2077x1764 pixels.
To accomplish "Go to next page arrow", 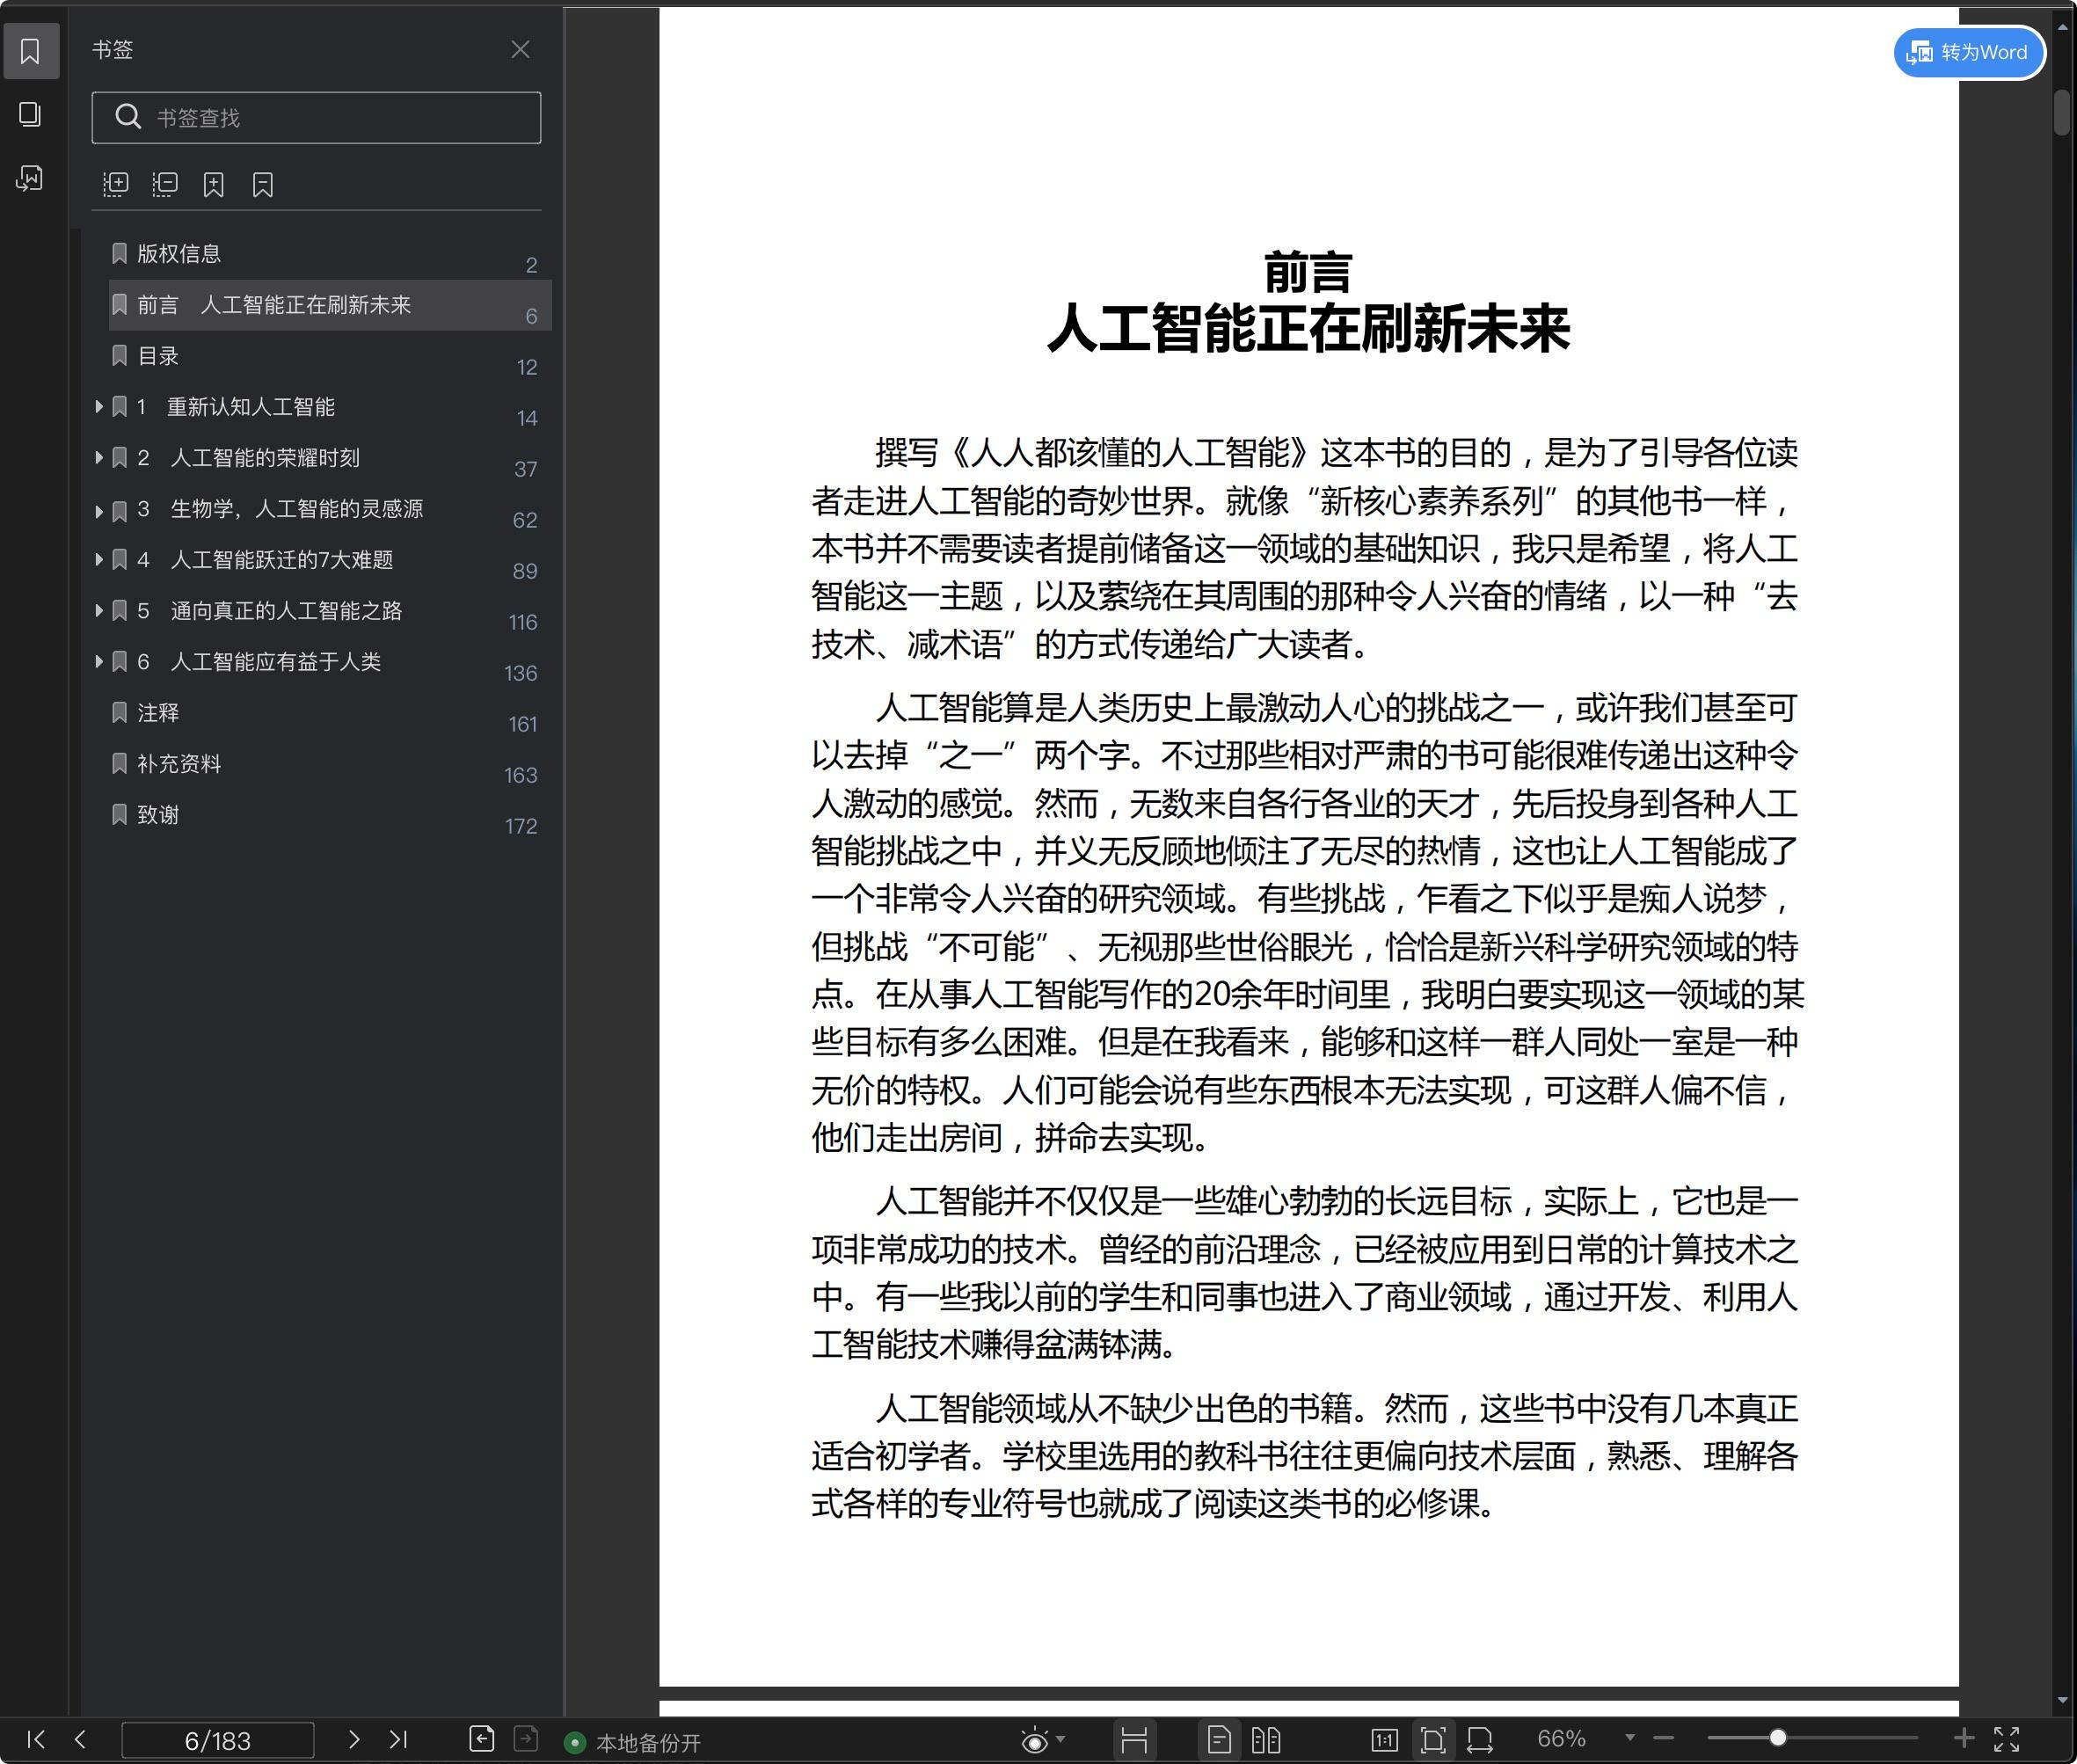I will click(x=353, y=1739).
